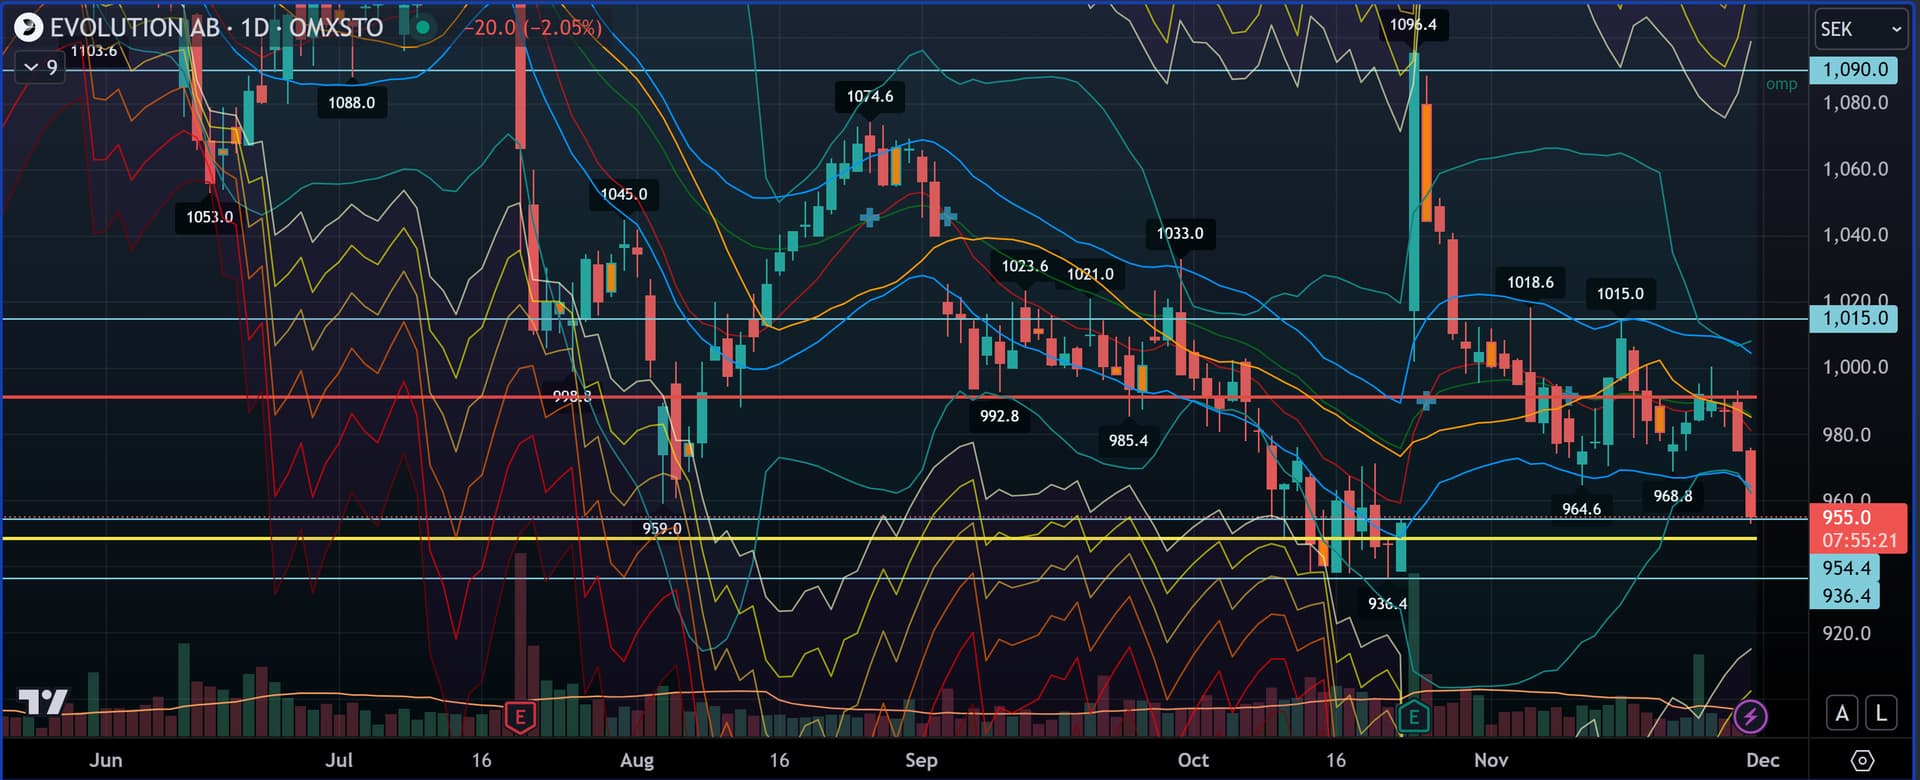Click the Evolution AB company logo icon
Viewport: 1920px width, 780px height.
pos(28,27)
